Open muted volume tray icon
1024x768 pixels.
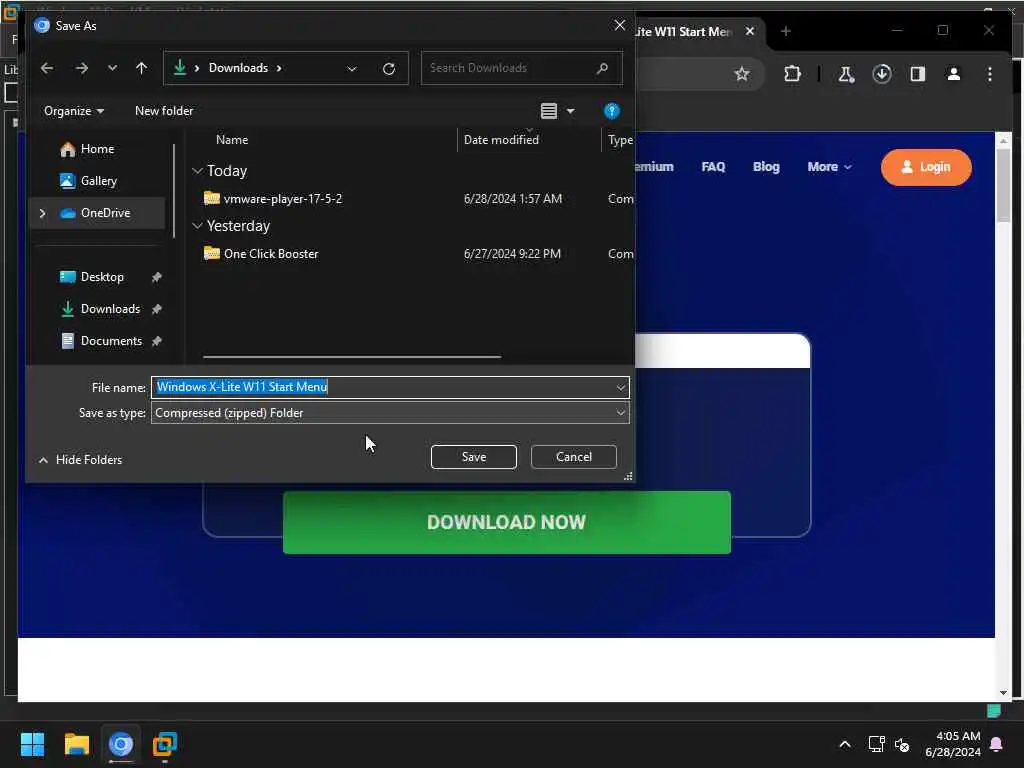tap(902, 744)
